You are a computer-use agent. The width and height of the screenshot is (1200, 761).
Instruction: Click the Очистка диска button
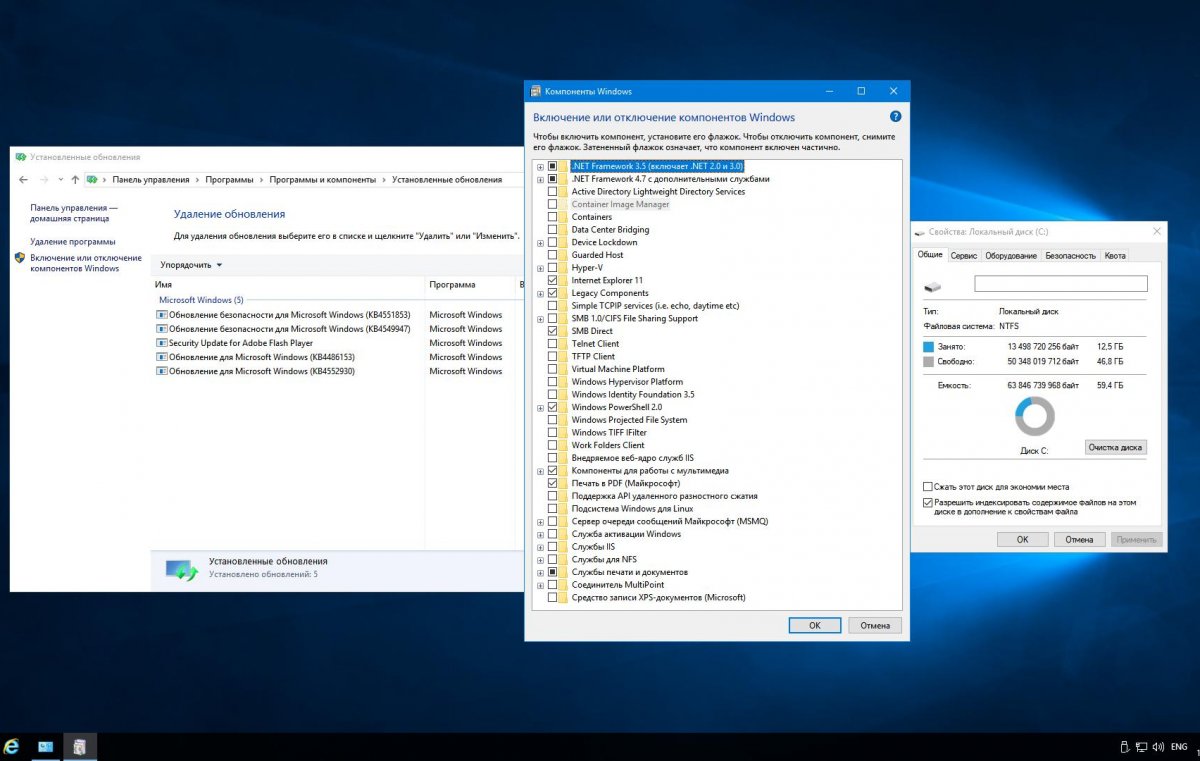(1115, 447)
